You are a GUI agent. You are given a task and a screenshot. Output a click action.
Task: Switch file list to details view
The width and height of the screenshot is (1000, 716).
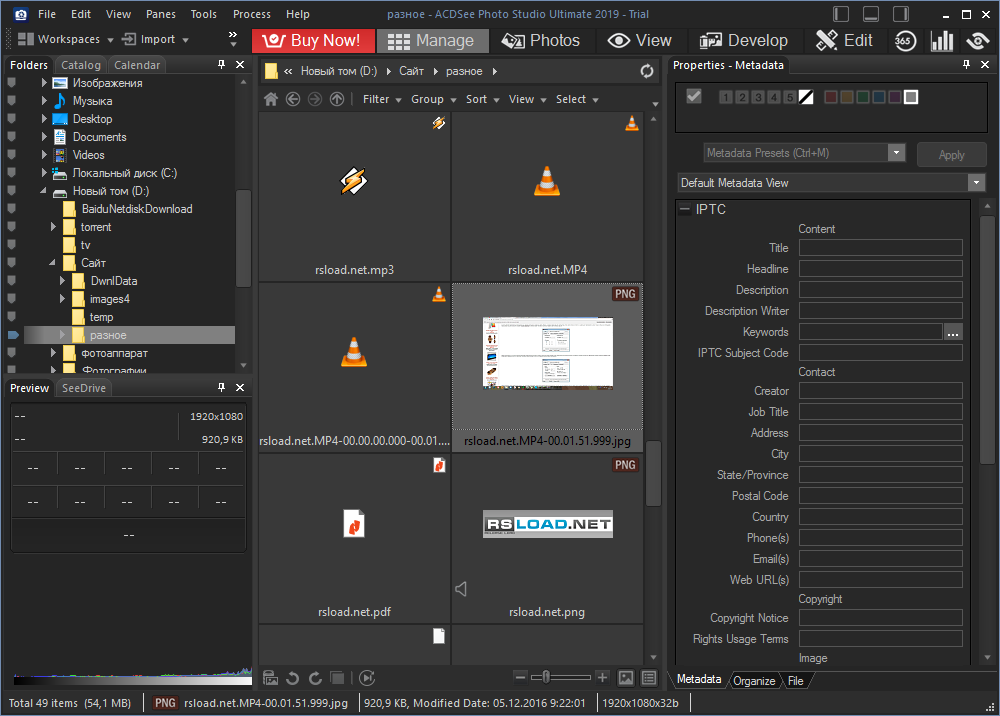(x=649, y=678)
